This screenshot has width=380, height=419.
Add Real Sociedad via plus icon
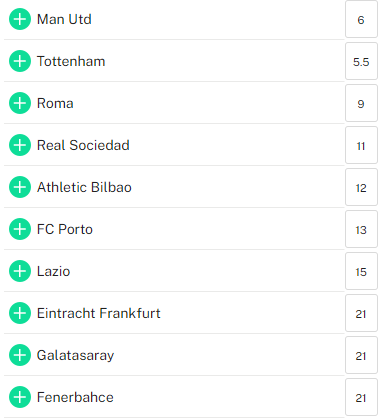coord(20,145)
